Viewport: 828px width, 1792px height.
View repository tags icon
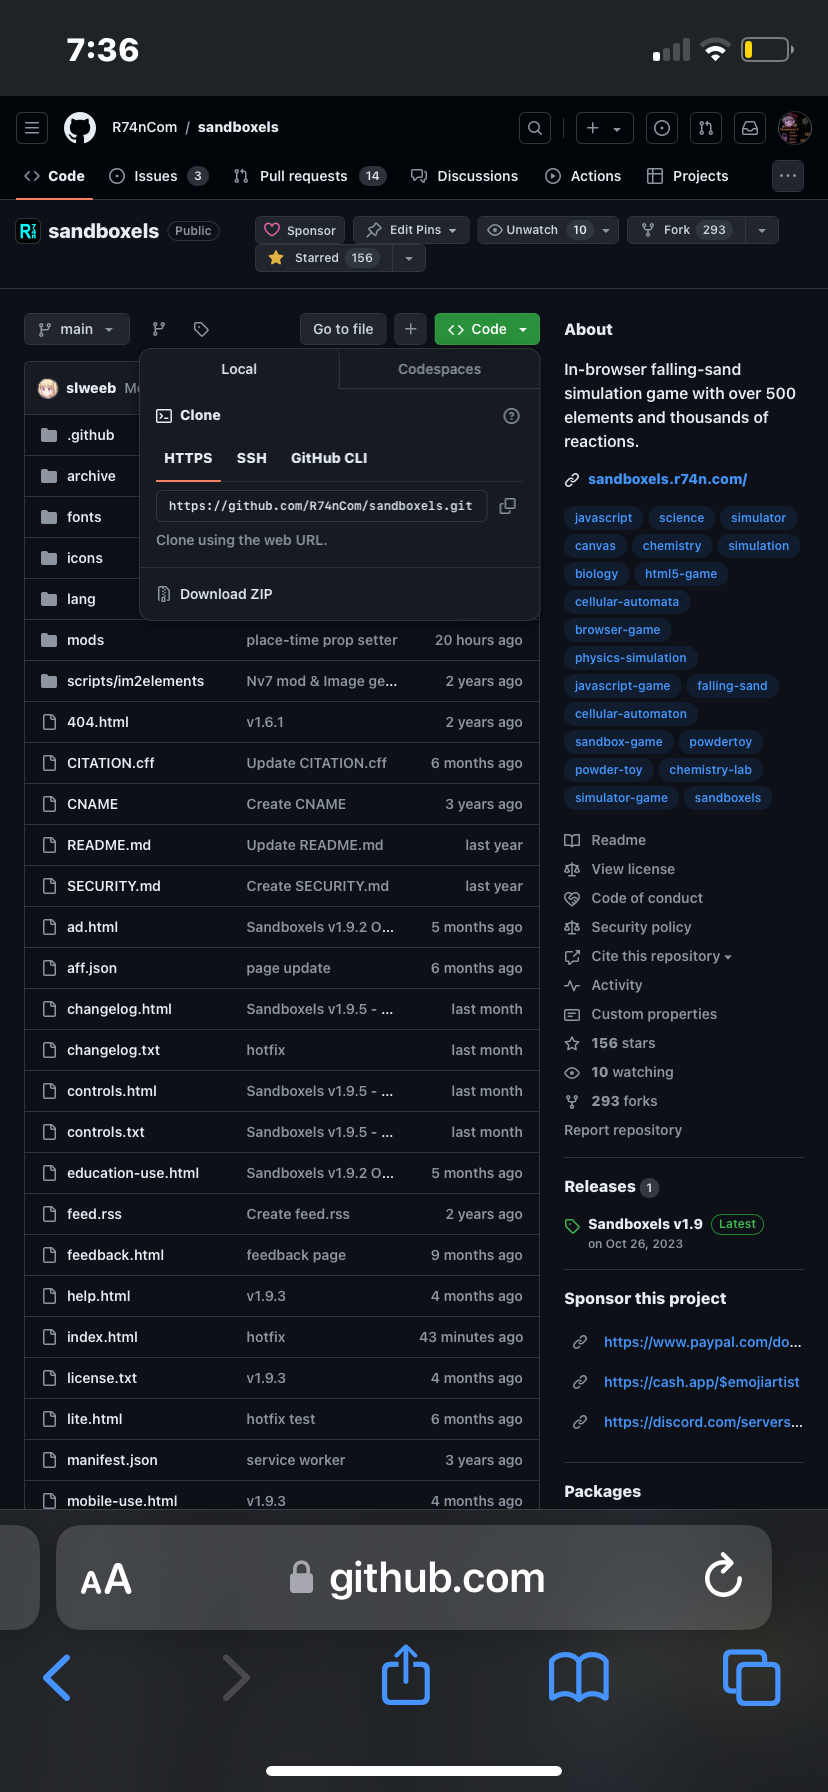click(x=201, y=329)
